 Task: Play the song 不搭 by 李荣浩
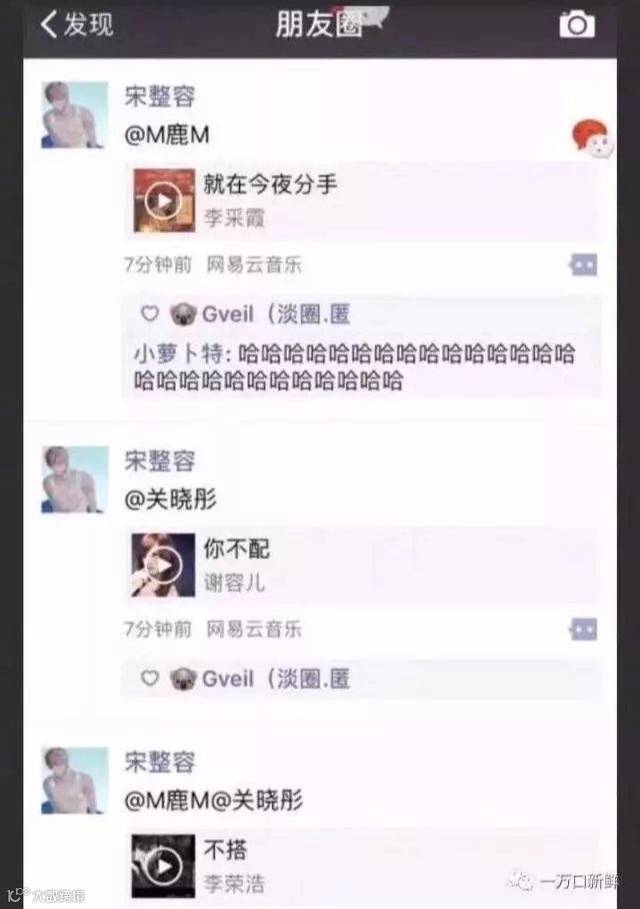coord(163,866)
